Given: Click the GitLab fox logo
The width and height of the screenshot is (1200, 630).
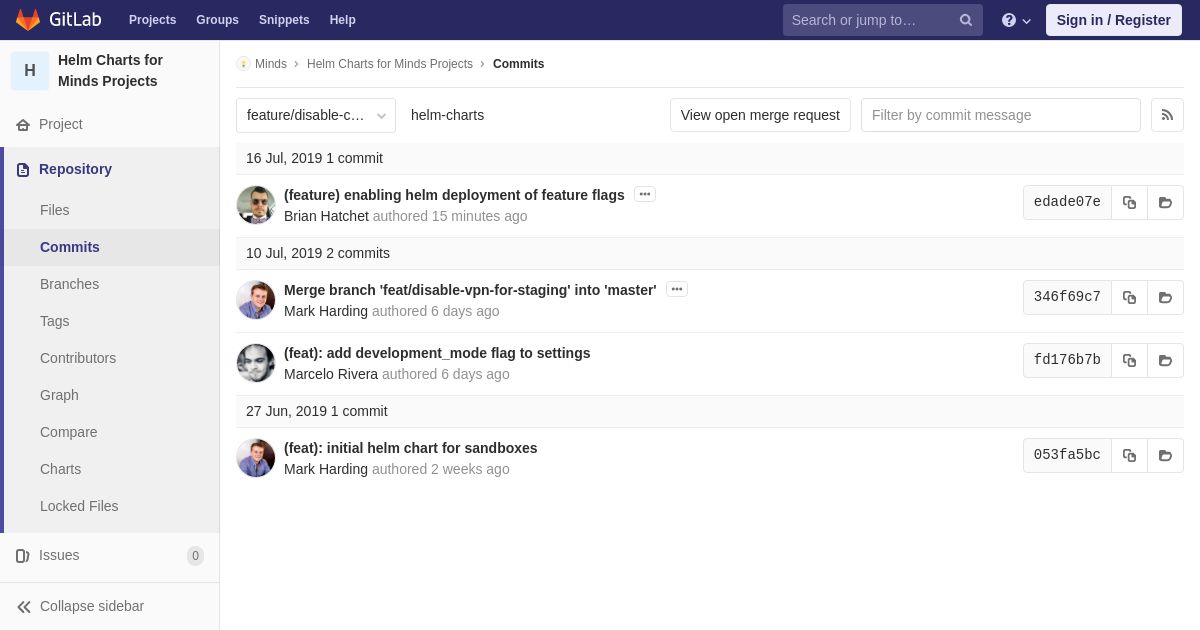Looking at the screenshot, I should tap(28, 20).
